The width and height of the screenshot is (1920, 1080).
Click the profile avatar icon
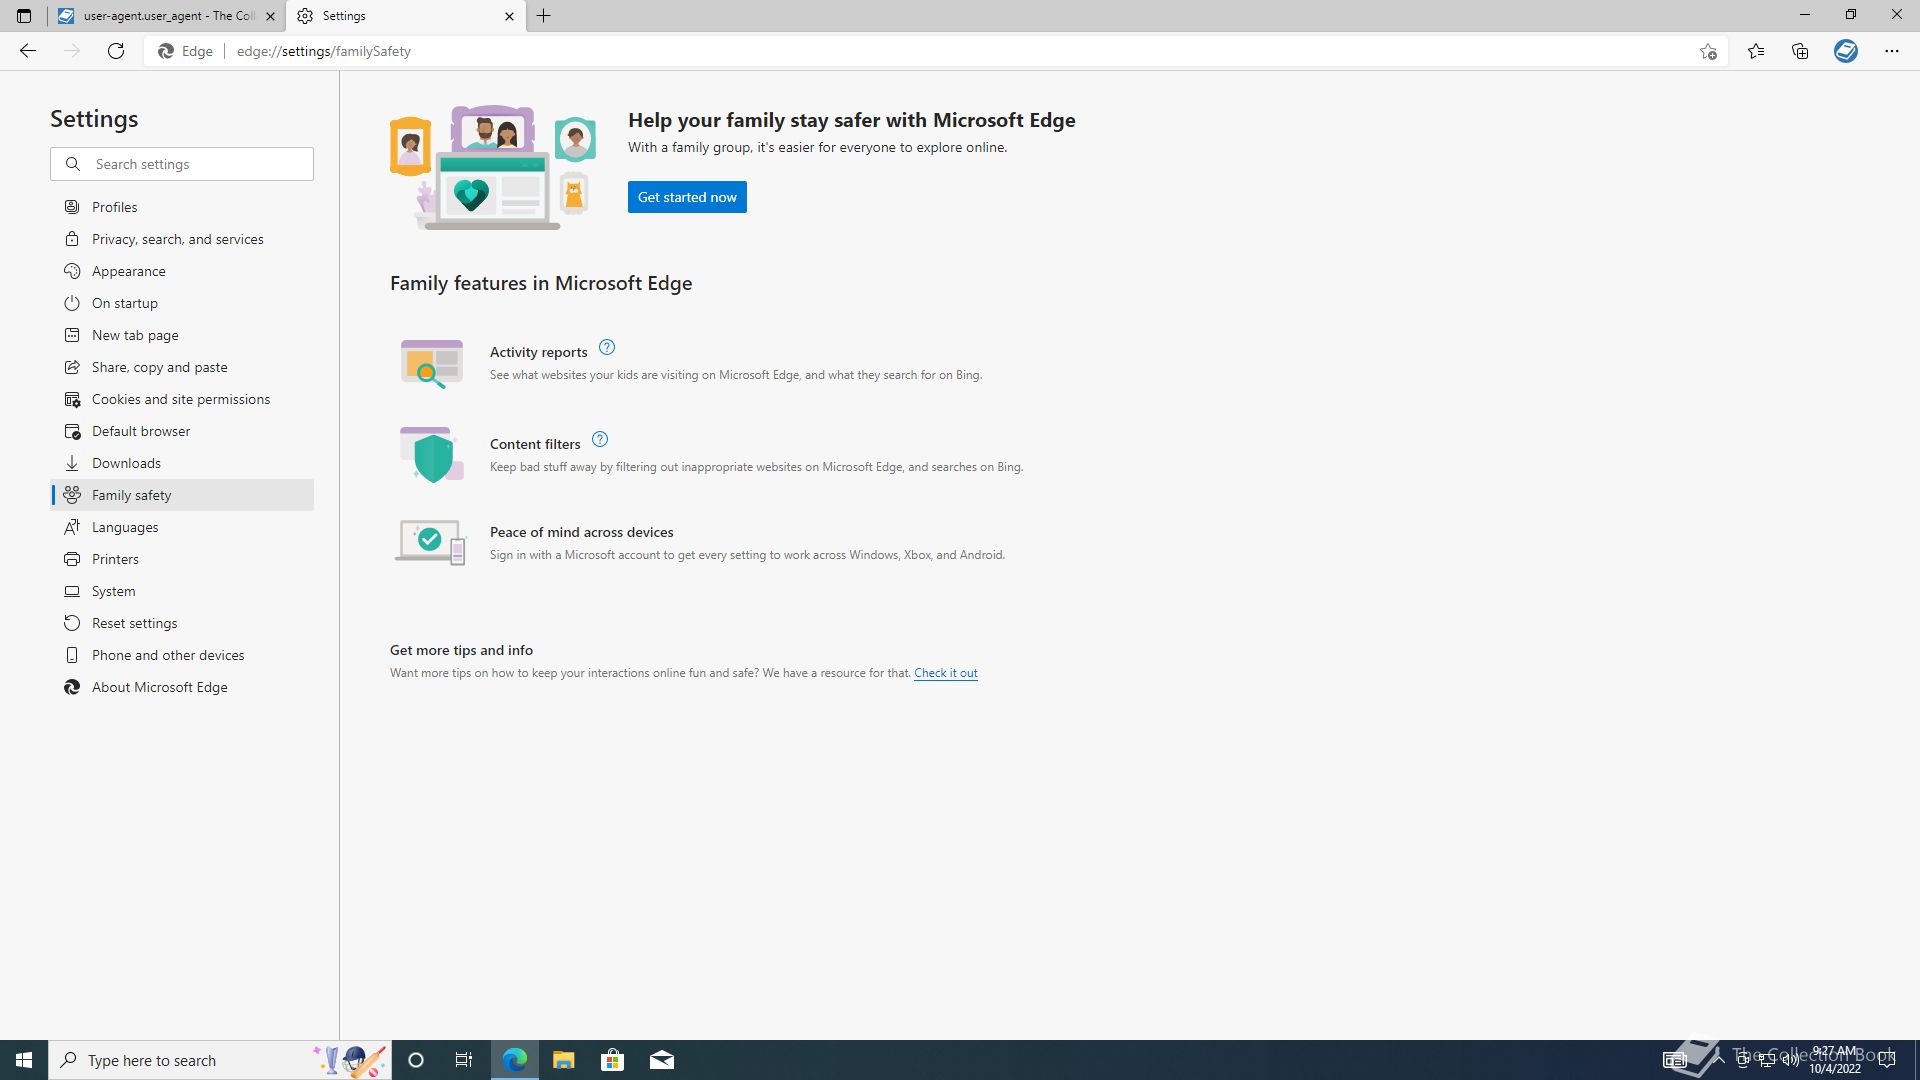pyautogui.click(x=1846, y=51)
